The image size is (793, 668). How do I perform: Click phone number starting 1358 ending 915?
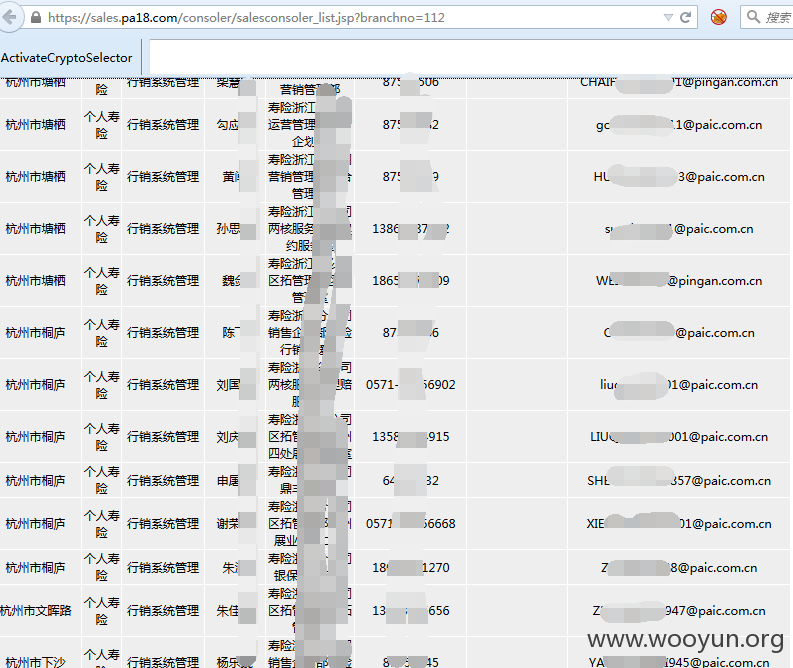click(x=411, y=436)
